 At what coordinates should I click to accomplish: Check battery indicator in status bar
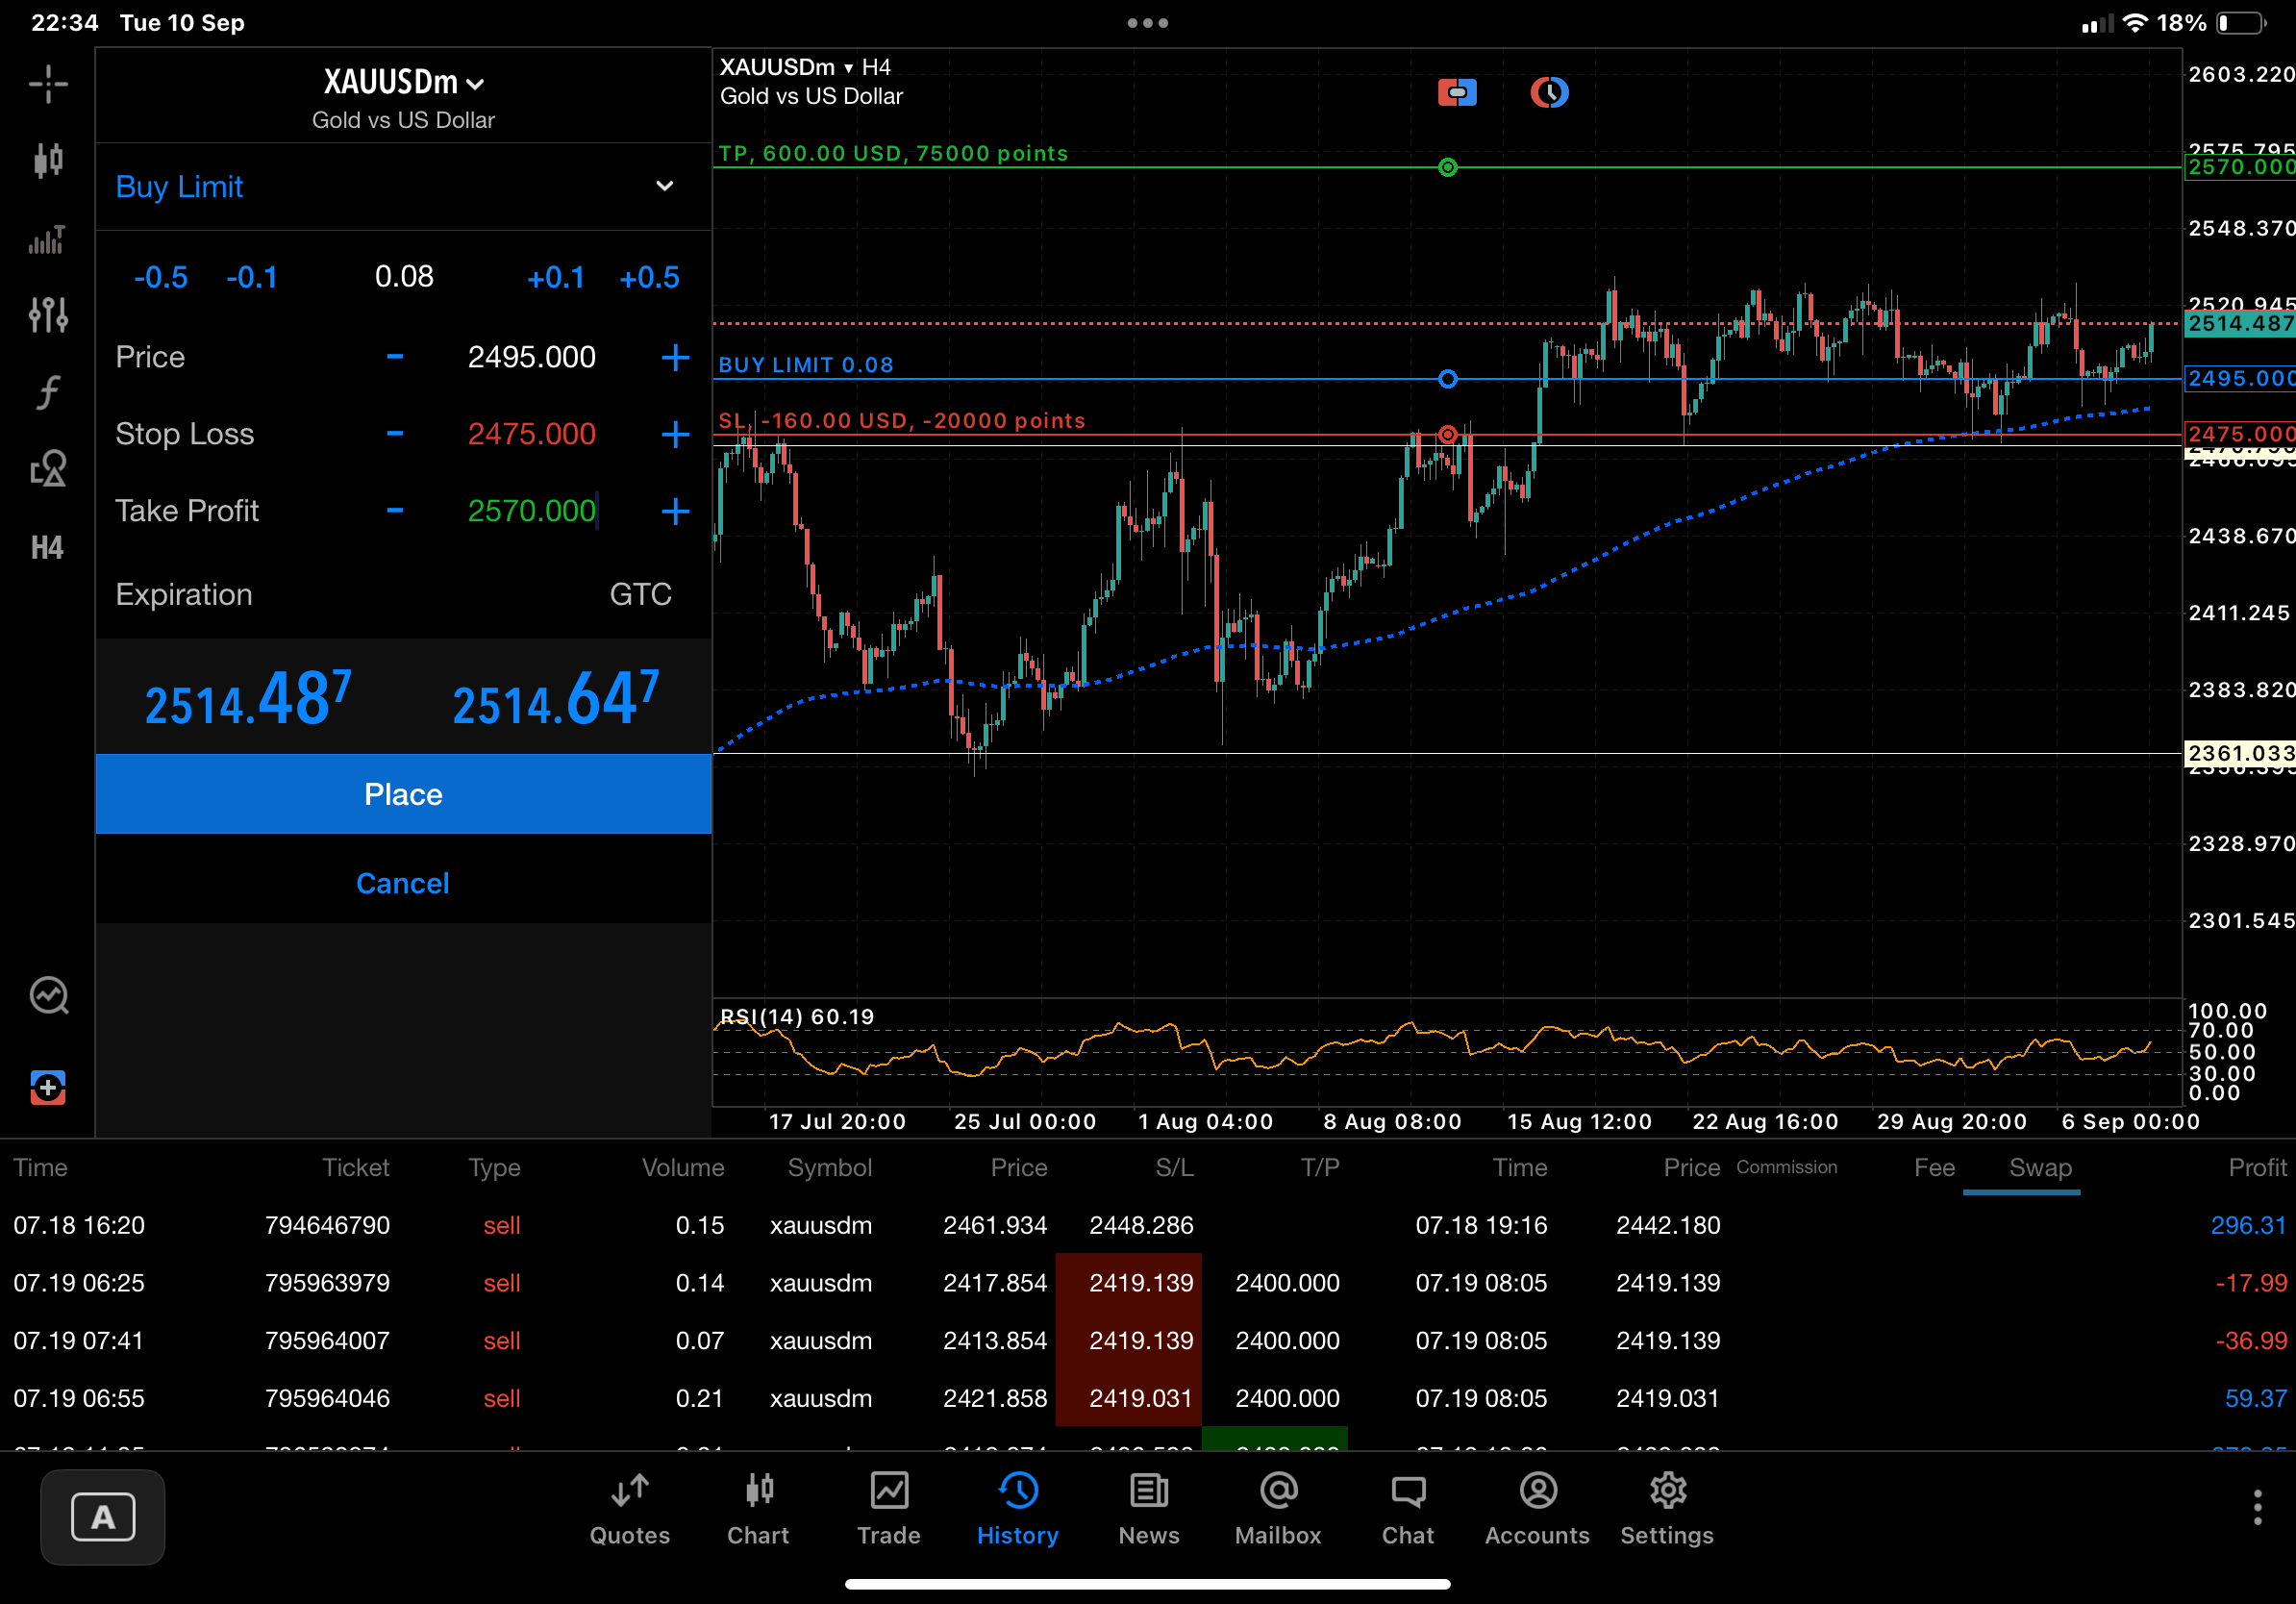(x=2242, y=23)
